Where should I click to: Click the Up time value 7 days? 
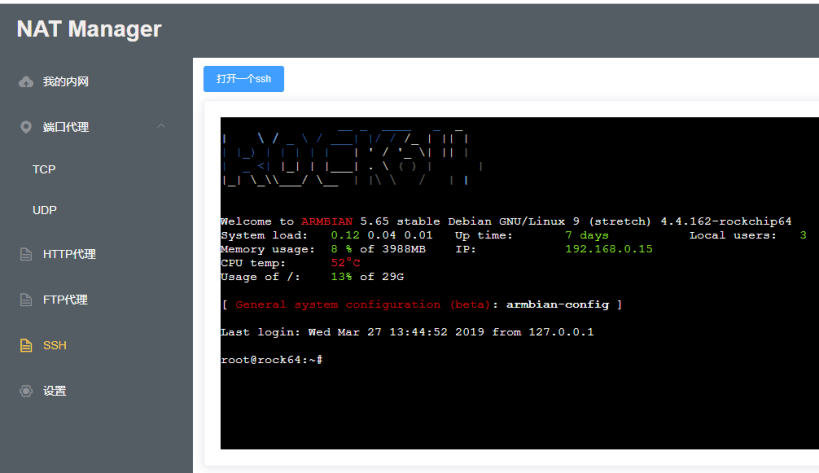[587, 235]
